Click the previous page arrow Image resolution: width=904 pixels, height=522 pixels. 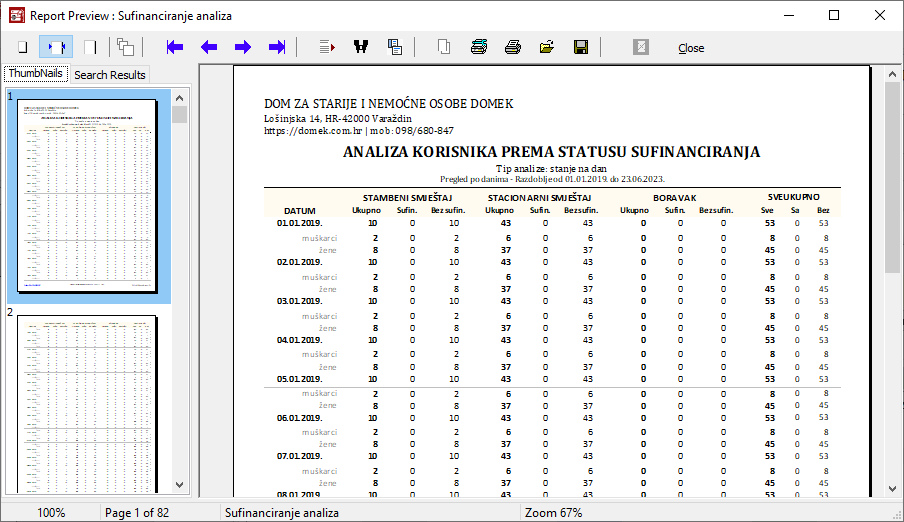pyautogui.click(x=209, y=47)
